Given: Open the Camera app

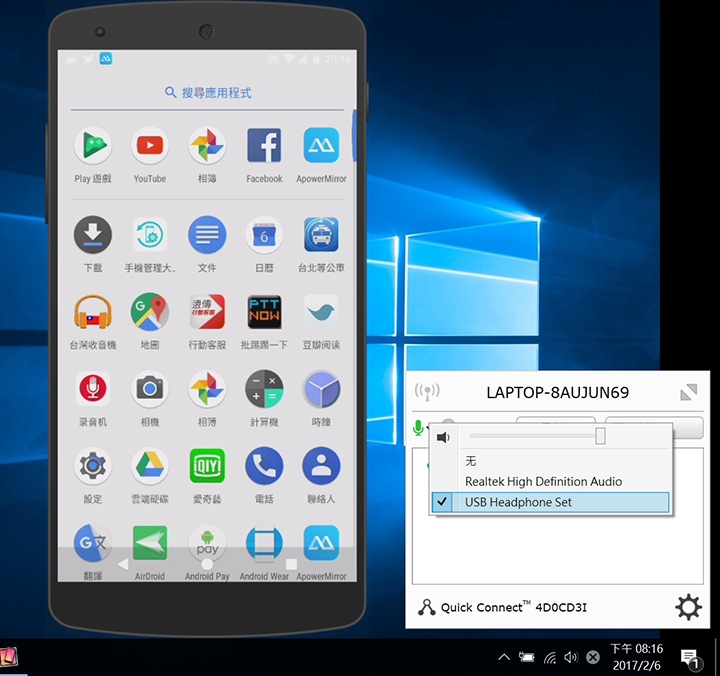Looking at the screenshot, I should tap(150, 389).
